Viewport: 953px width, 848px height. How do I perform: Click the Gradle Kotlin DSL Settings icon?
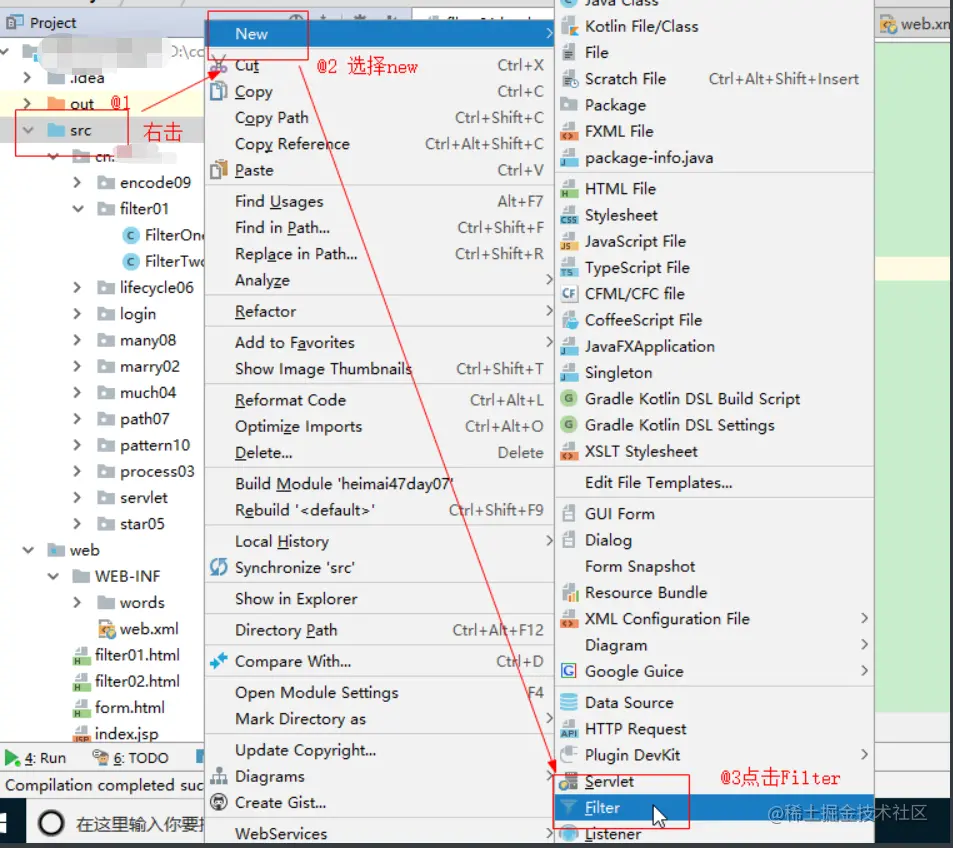pyautogui.click(x=569, y=424)
